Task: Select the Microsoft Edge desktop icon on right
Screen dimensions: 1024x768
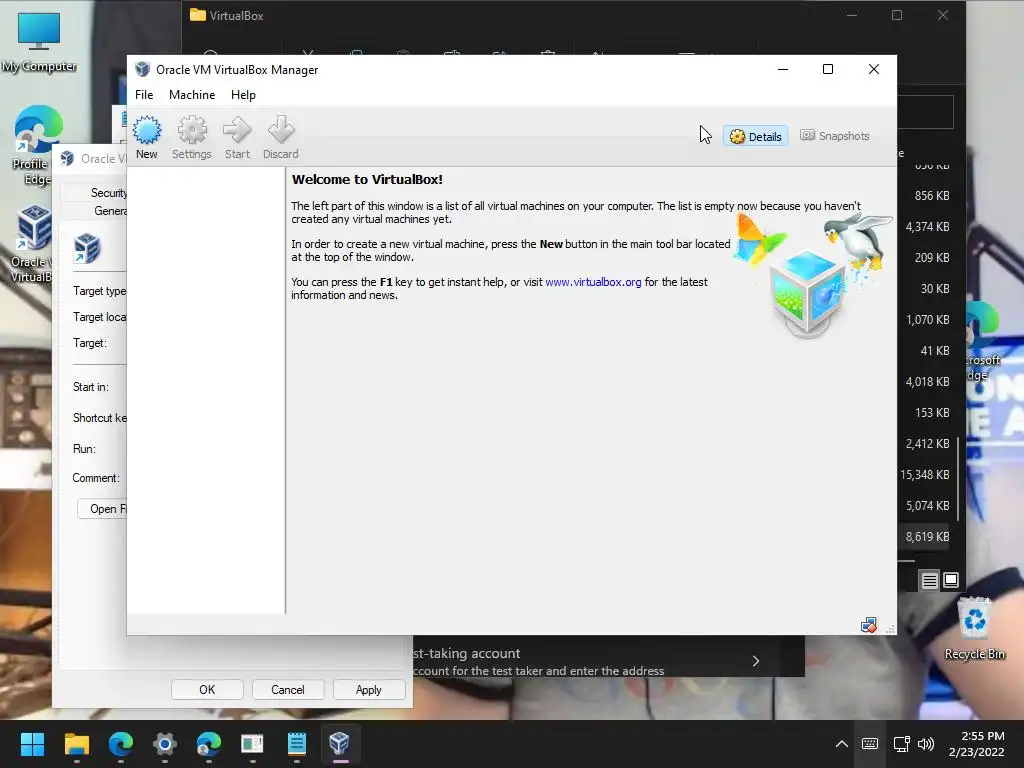Action: [x=983, y=342]
